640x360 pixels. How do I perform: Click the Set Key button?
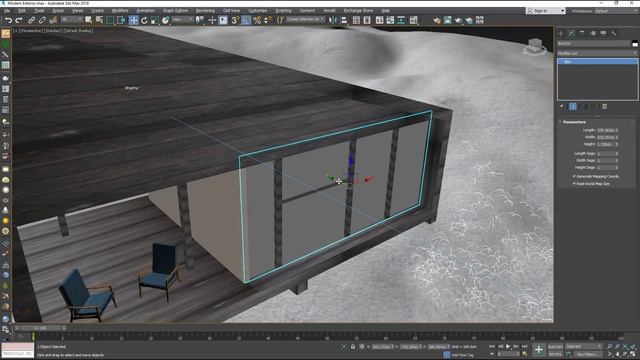556,354
